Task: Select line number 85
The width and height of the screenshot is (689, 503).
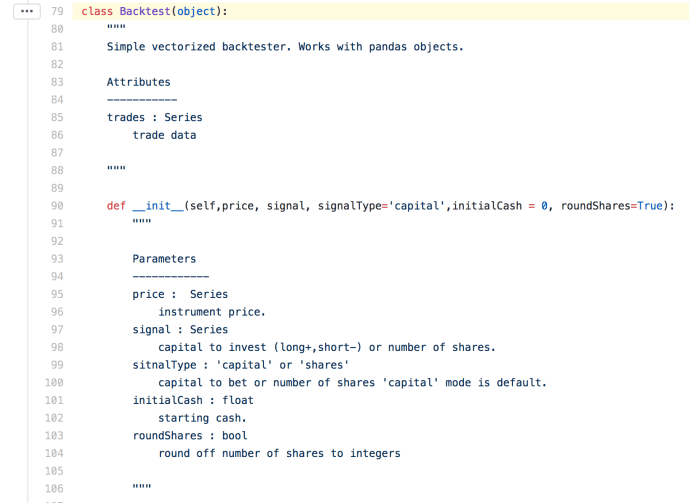Action: pos(57,117)
